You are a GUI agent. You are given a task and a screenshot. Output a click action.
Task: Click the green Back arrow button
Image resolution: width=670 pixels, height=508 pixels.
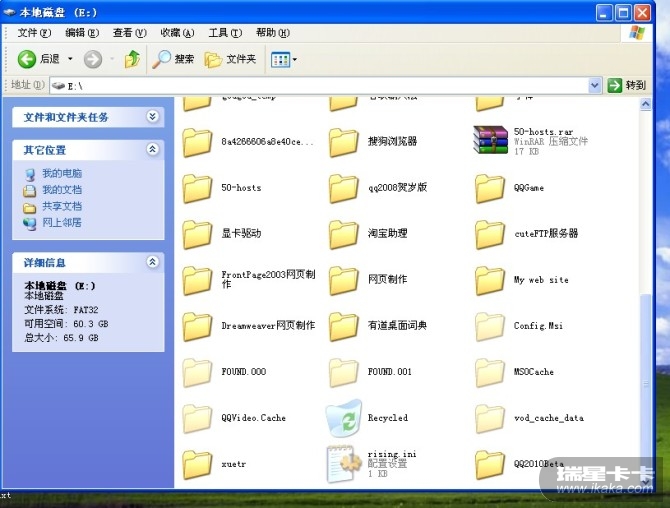point(26,59)
